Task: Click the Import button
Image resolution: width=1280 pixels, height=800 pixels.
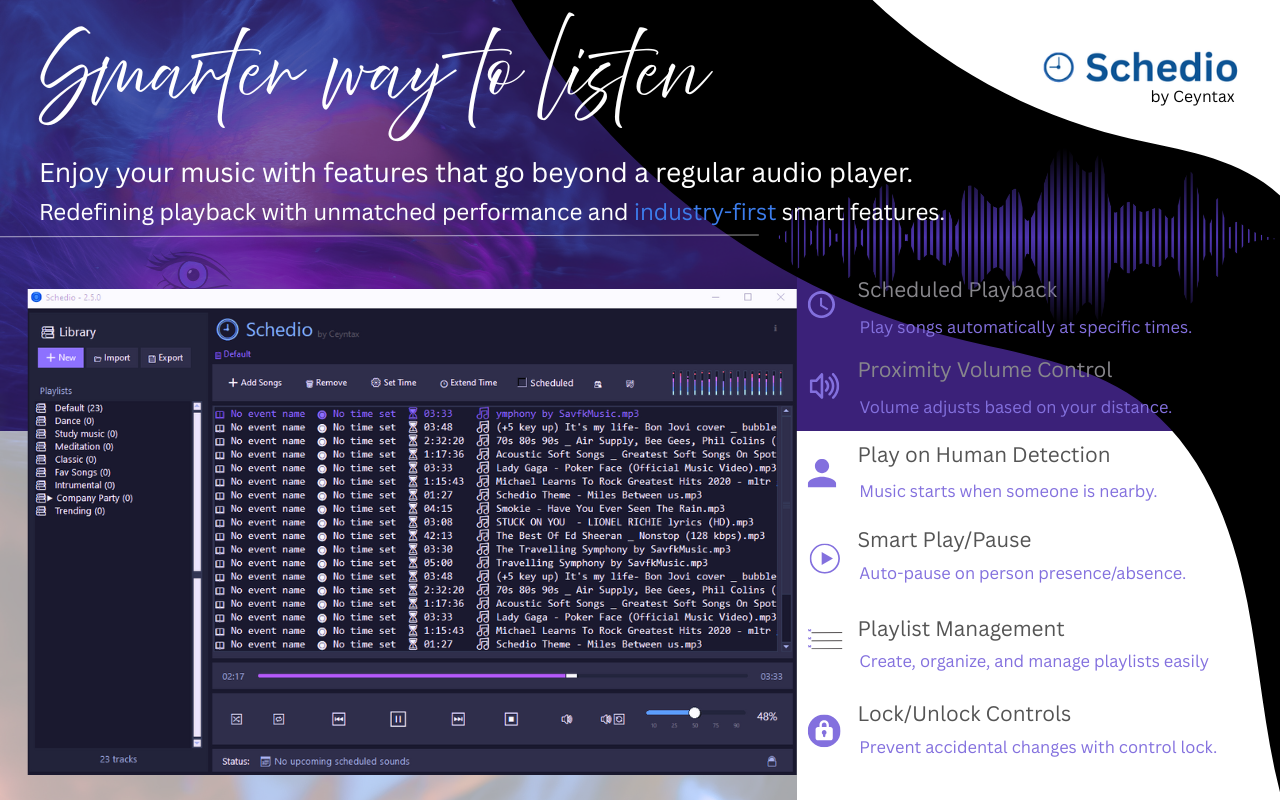Action: pos(112,358)
